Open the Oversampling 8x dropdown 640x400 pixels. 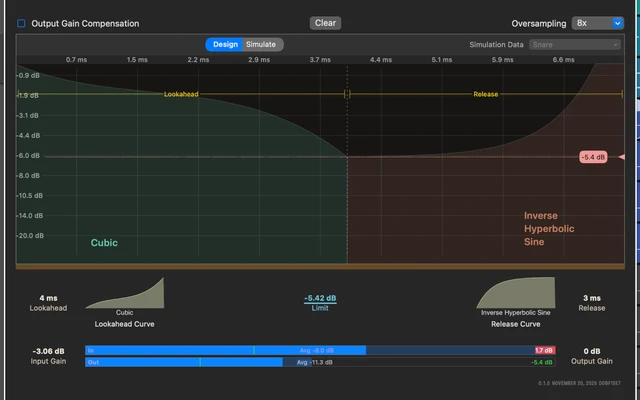(597, 23)
